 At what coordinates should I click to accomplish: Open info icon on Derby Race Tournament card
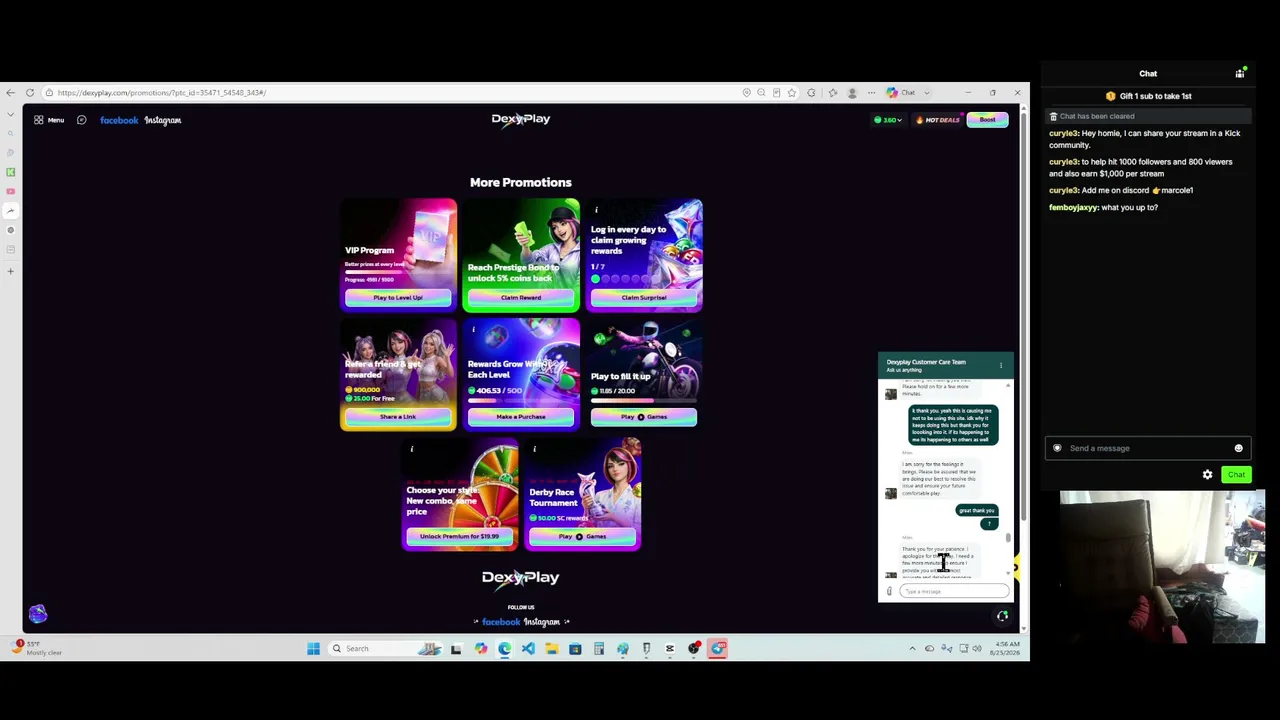(x=534, y=449)
